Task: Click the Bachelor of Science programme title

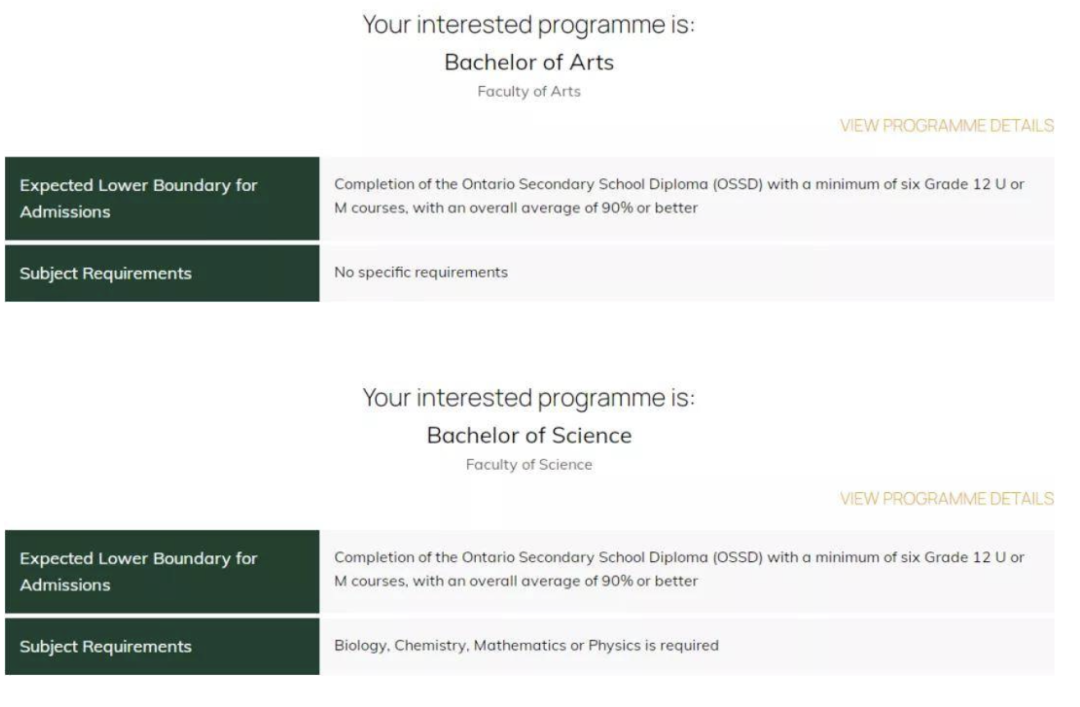Action: pos(529,435)
